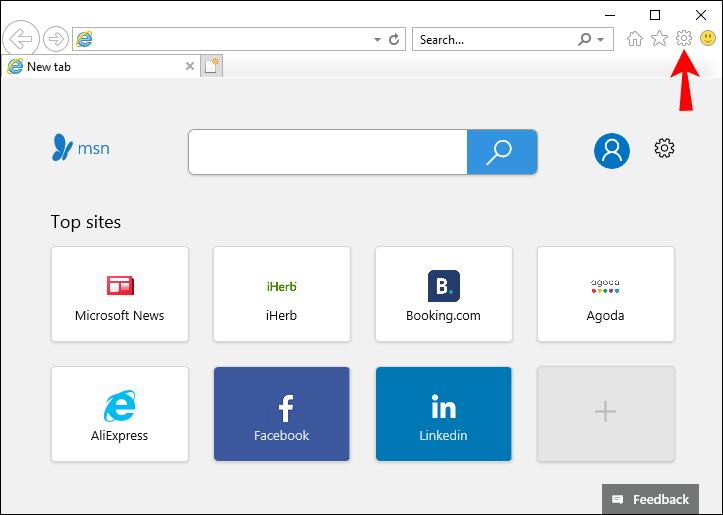The width and height of the screenshot is (723, 515).
Task: Open the Booking.com top site tile
Action: [443, 294]
